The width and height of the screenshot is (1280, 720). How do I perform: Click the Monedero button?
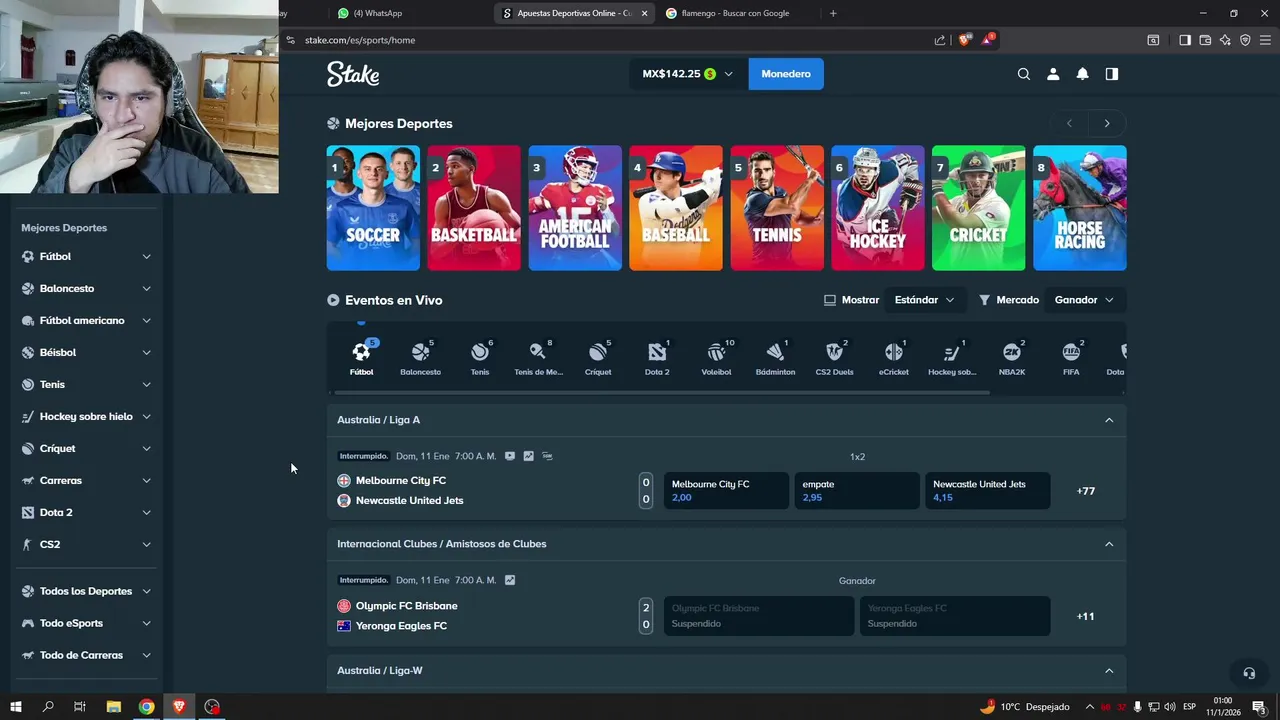(786, 74)
